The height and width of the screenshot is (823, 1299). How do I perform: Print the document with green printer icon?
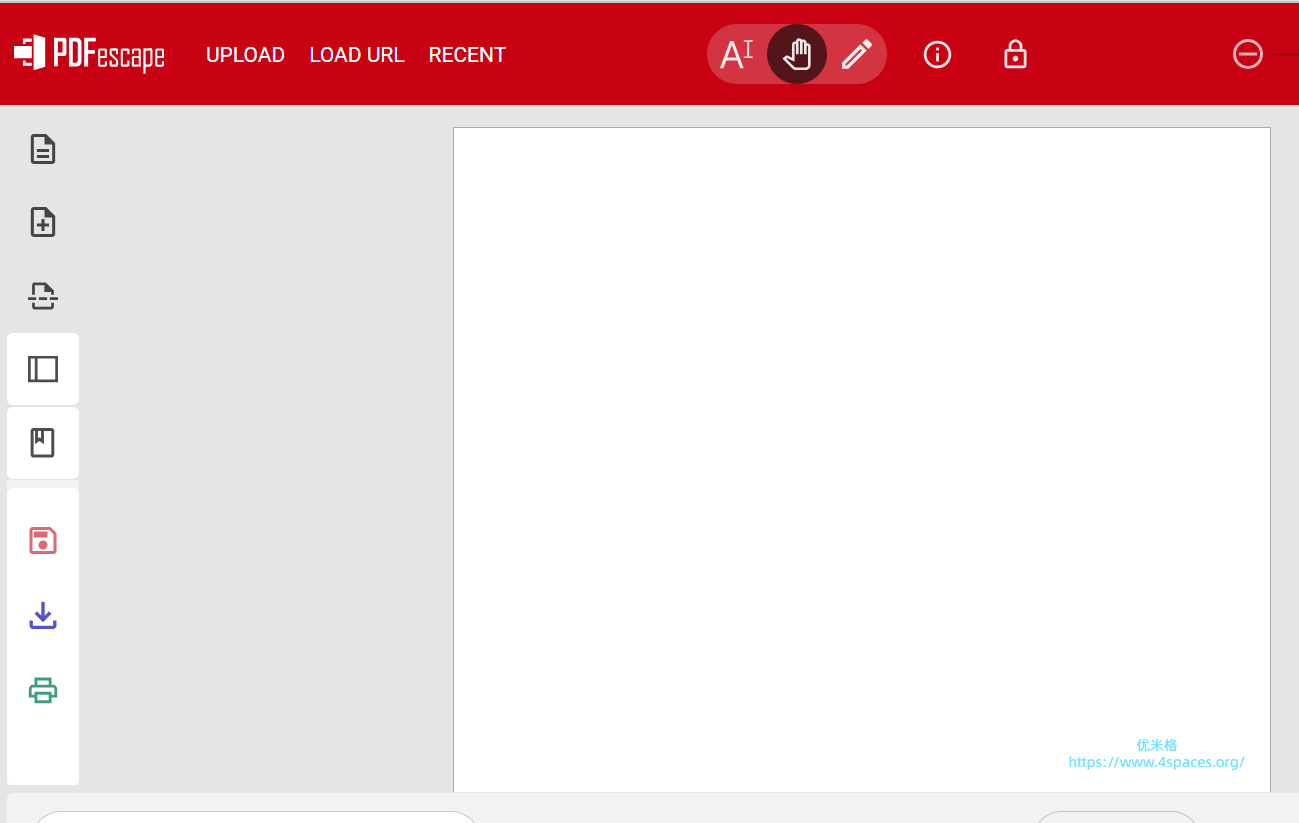tap(43, 690)
